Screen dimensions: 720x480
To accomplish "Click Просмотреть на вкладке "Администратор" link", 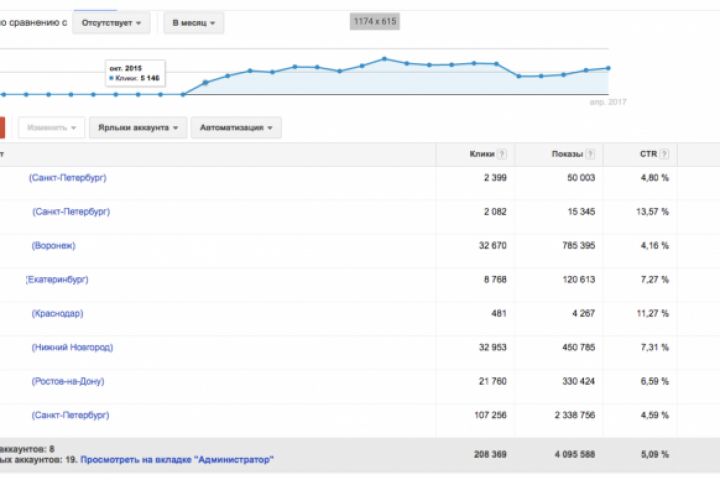I will [x=177, y=459].
